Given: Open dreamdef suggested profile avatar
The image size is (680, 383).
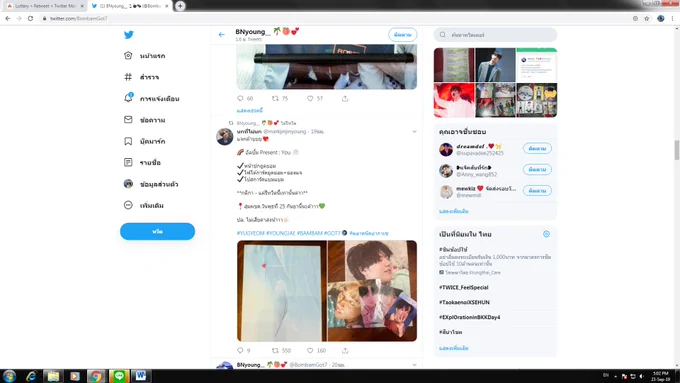Looking at the screenshot, I should coord(446,149).
